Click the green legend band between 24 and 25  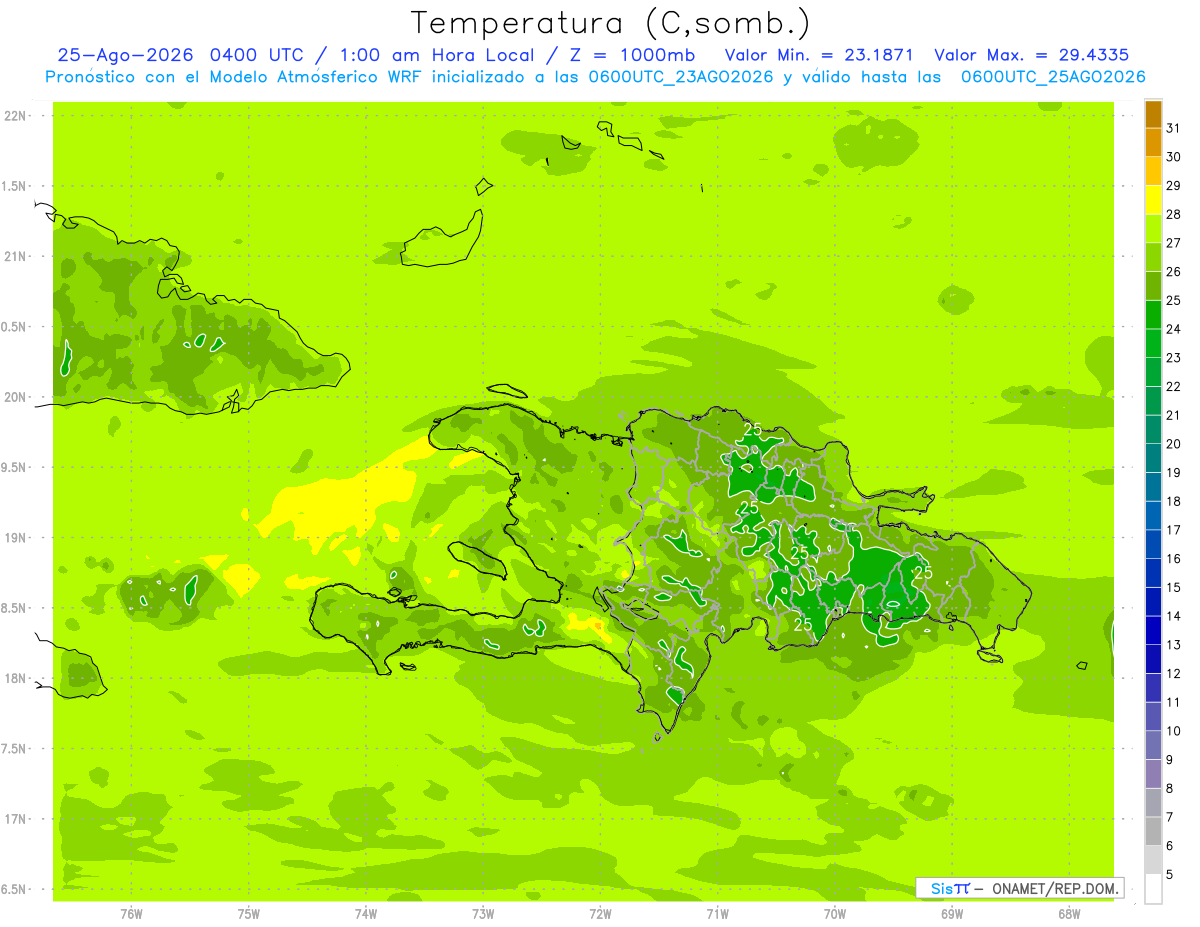1153,315
